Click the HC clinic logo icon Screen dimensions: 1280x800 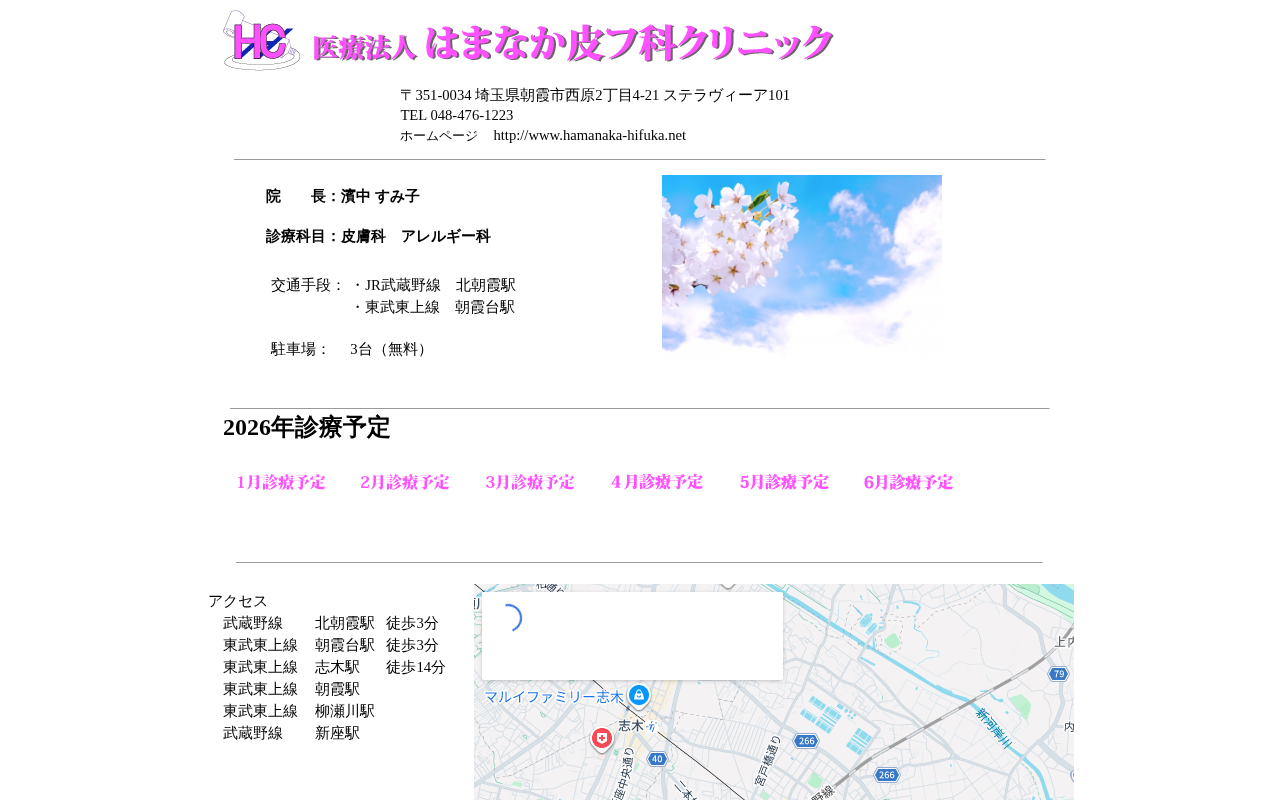[261, 41]
